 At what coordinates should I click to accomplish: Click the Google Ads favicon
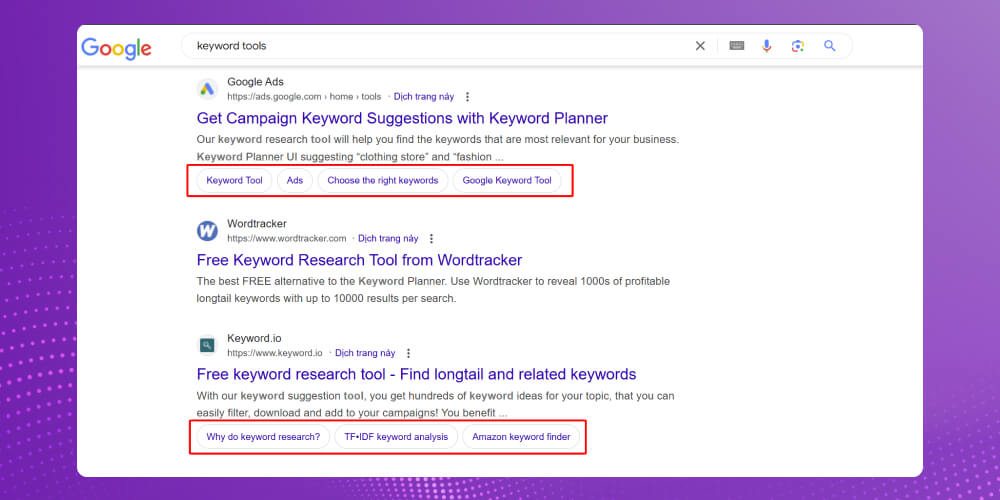(207, 89)
